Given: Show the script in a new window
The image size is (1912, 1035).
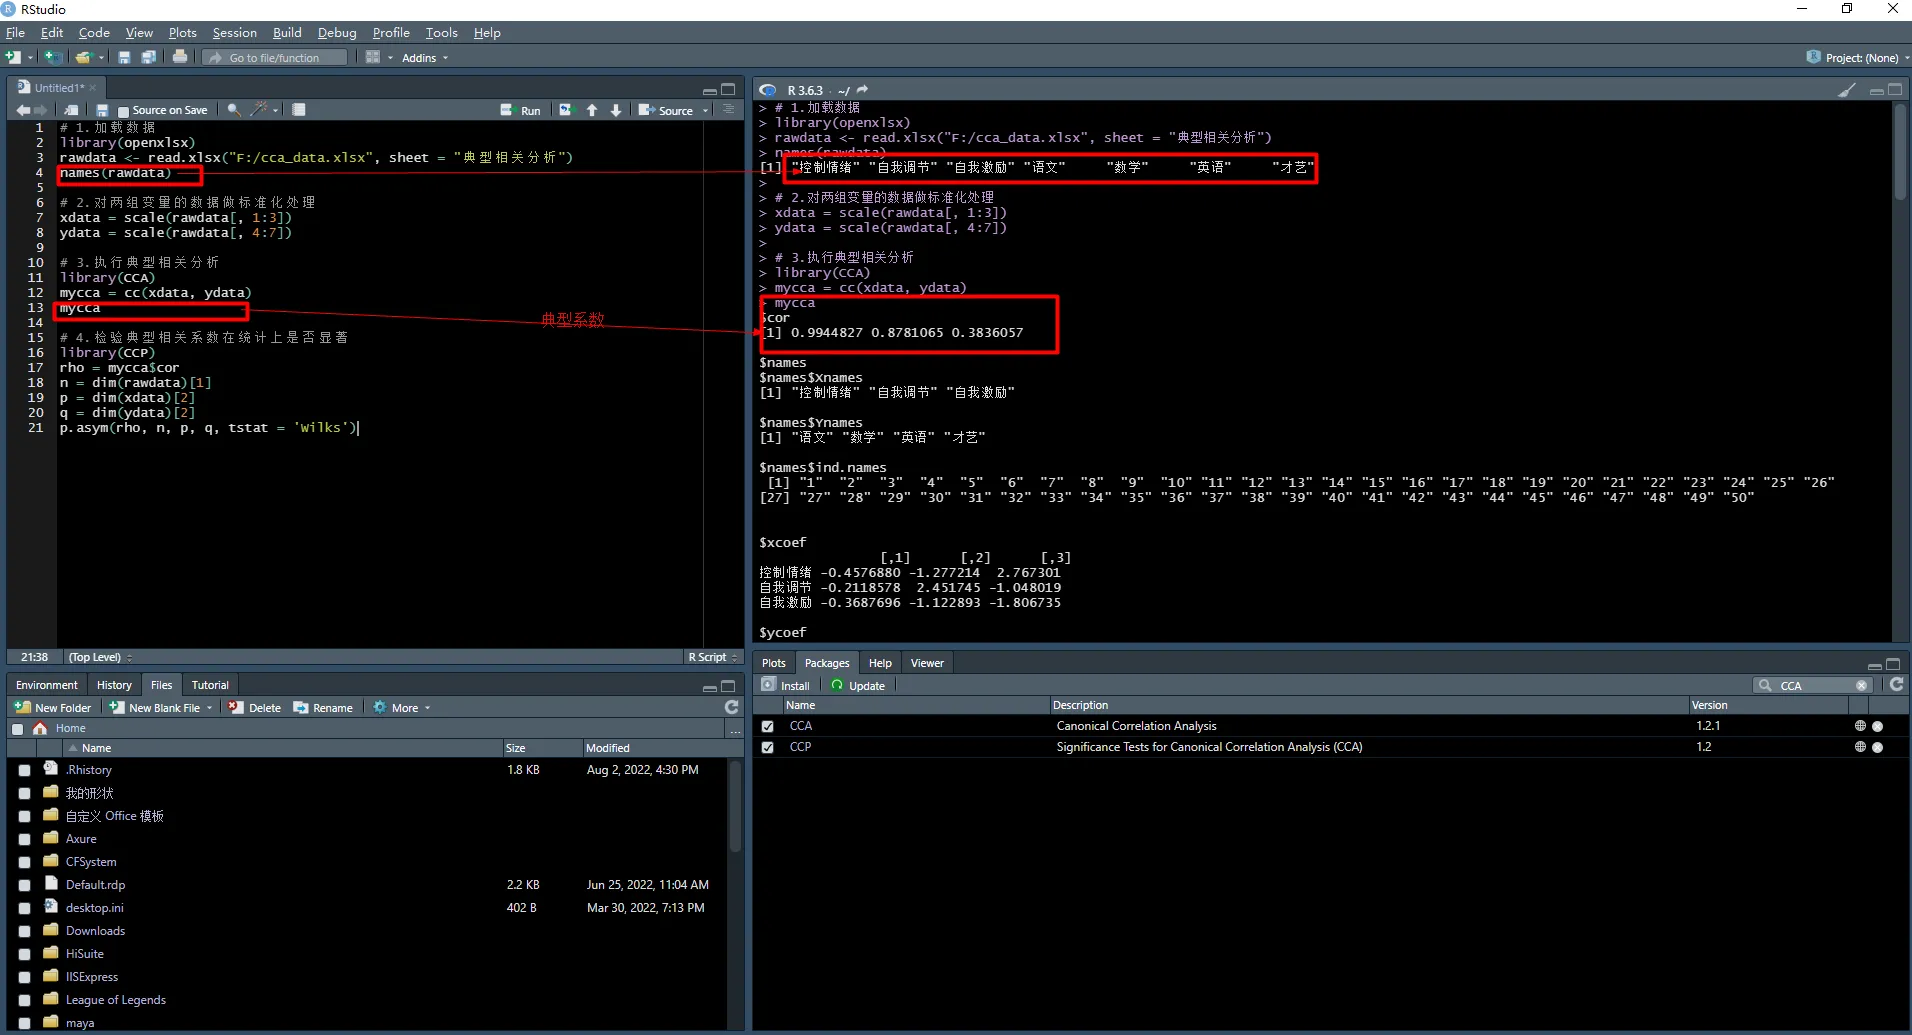Looking at the screenshot, I should point(71,110).
